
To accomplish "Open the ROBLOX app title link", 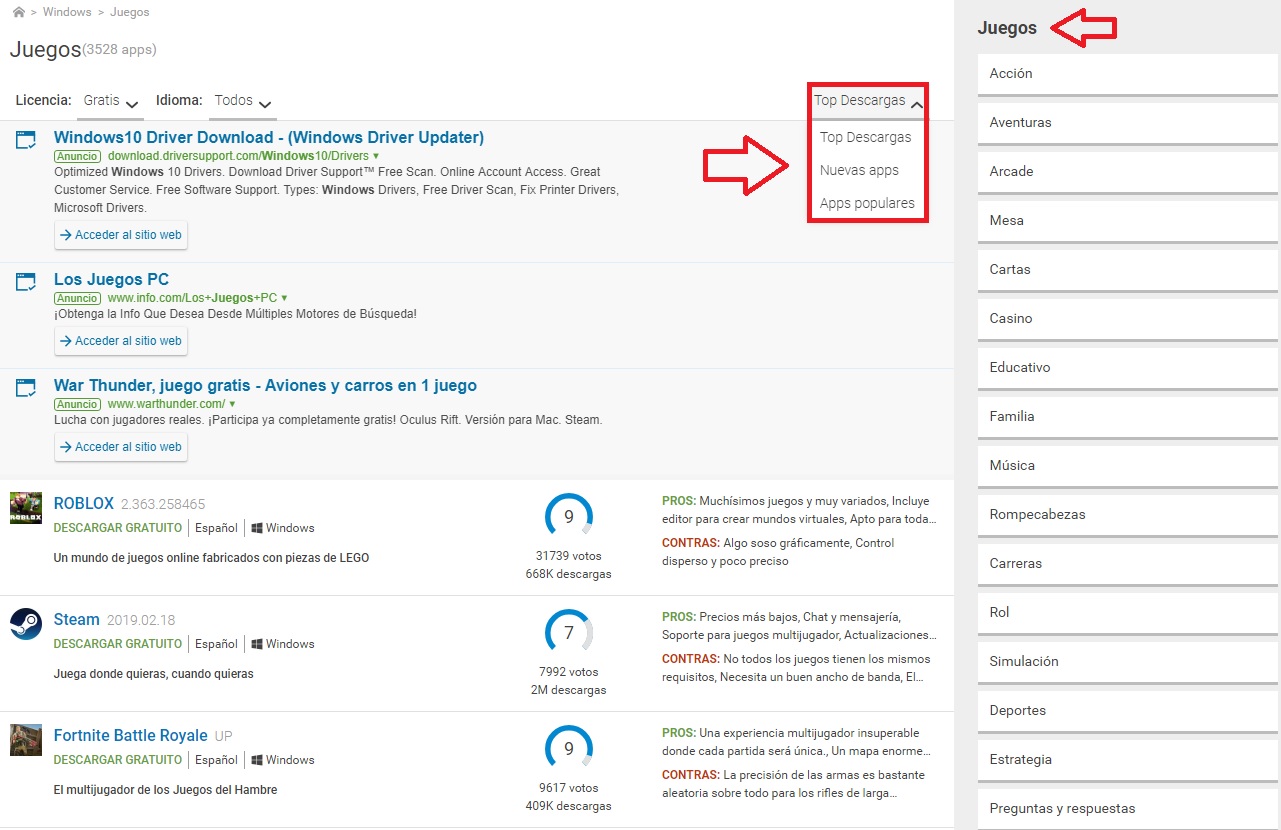I will pyautogui.click(x=84, y=503).
